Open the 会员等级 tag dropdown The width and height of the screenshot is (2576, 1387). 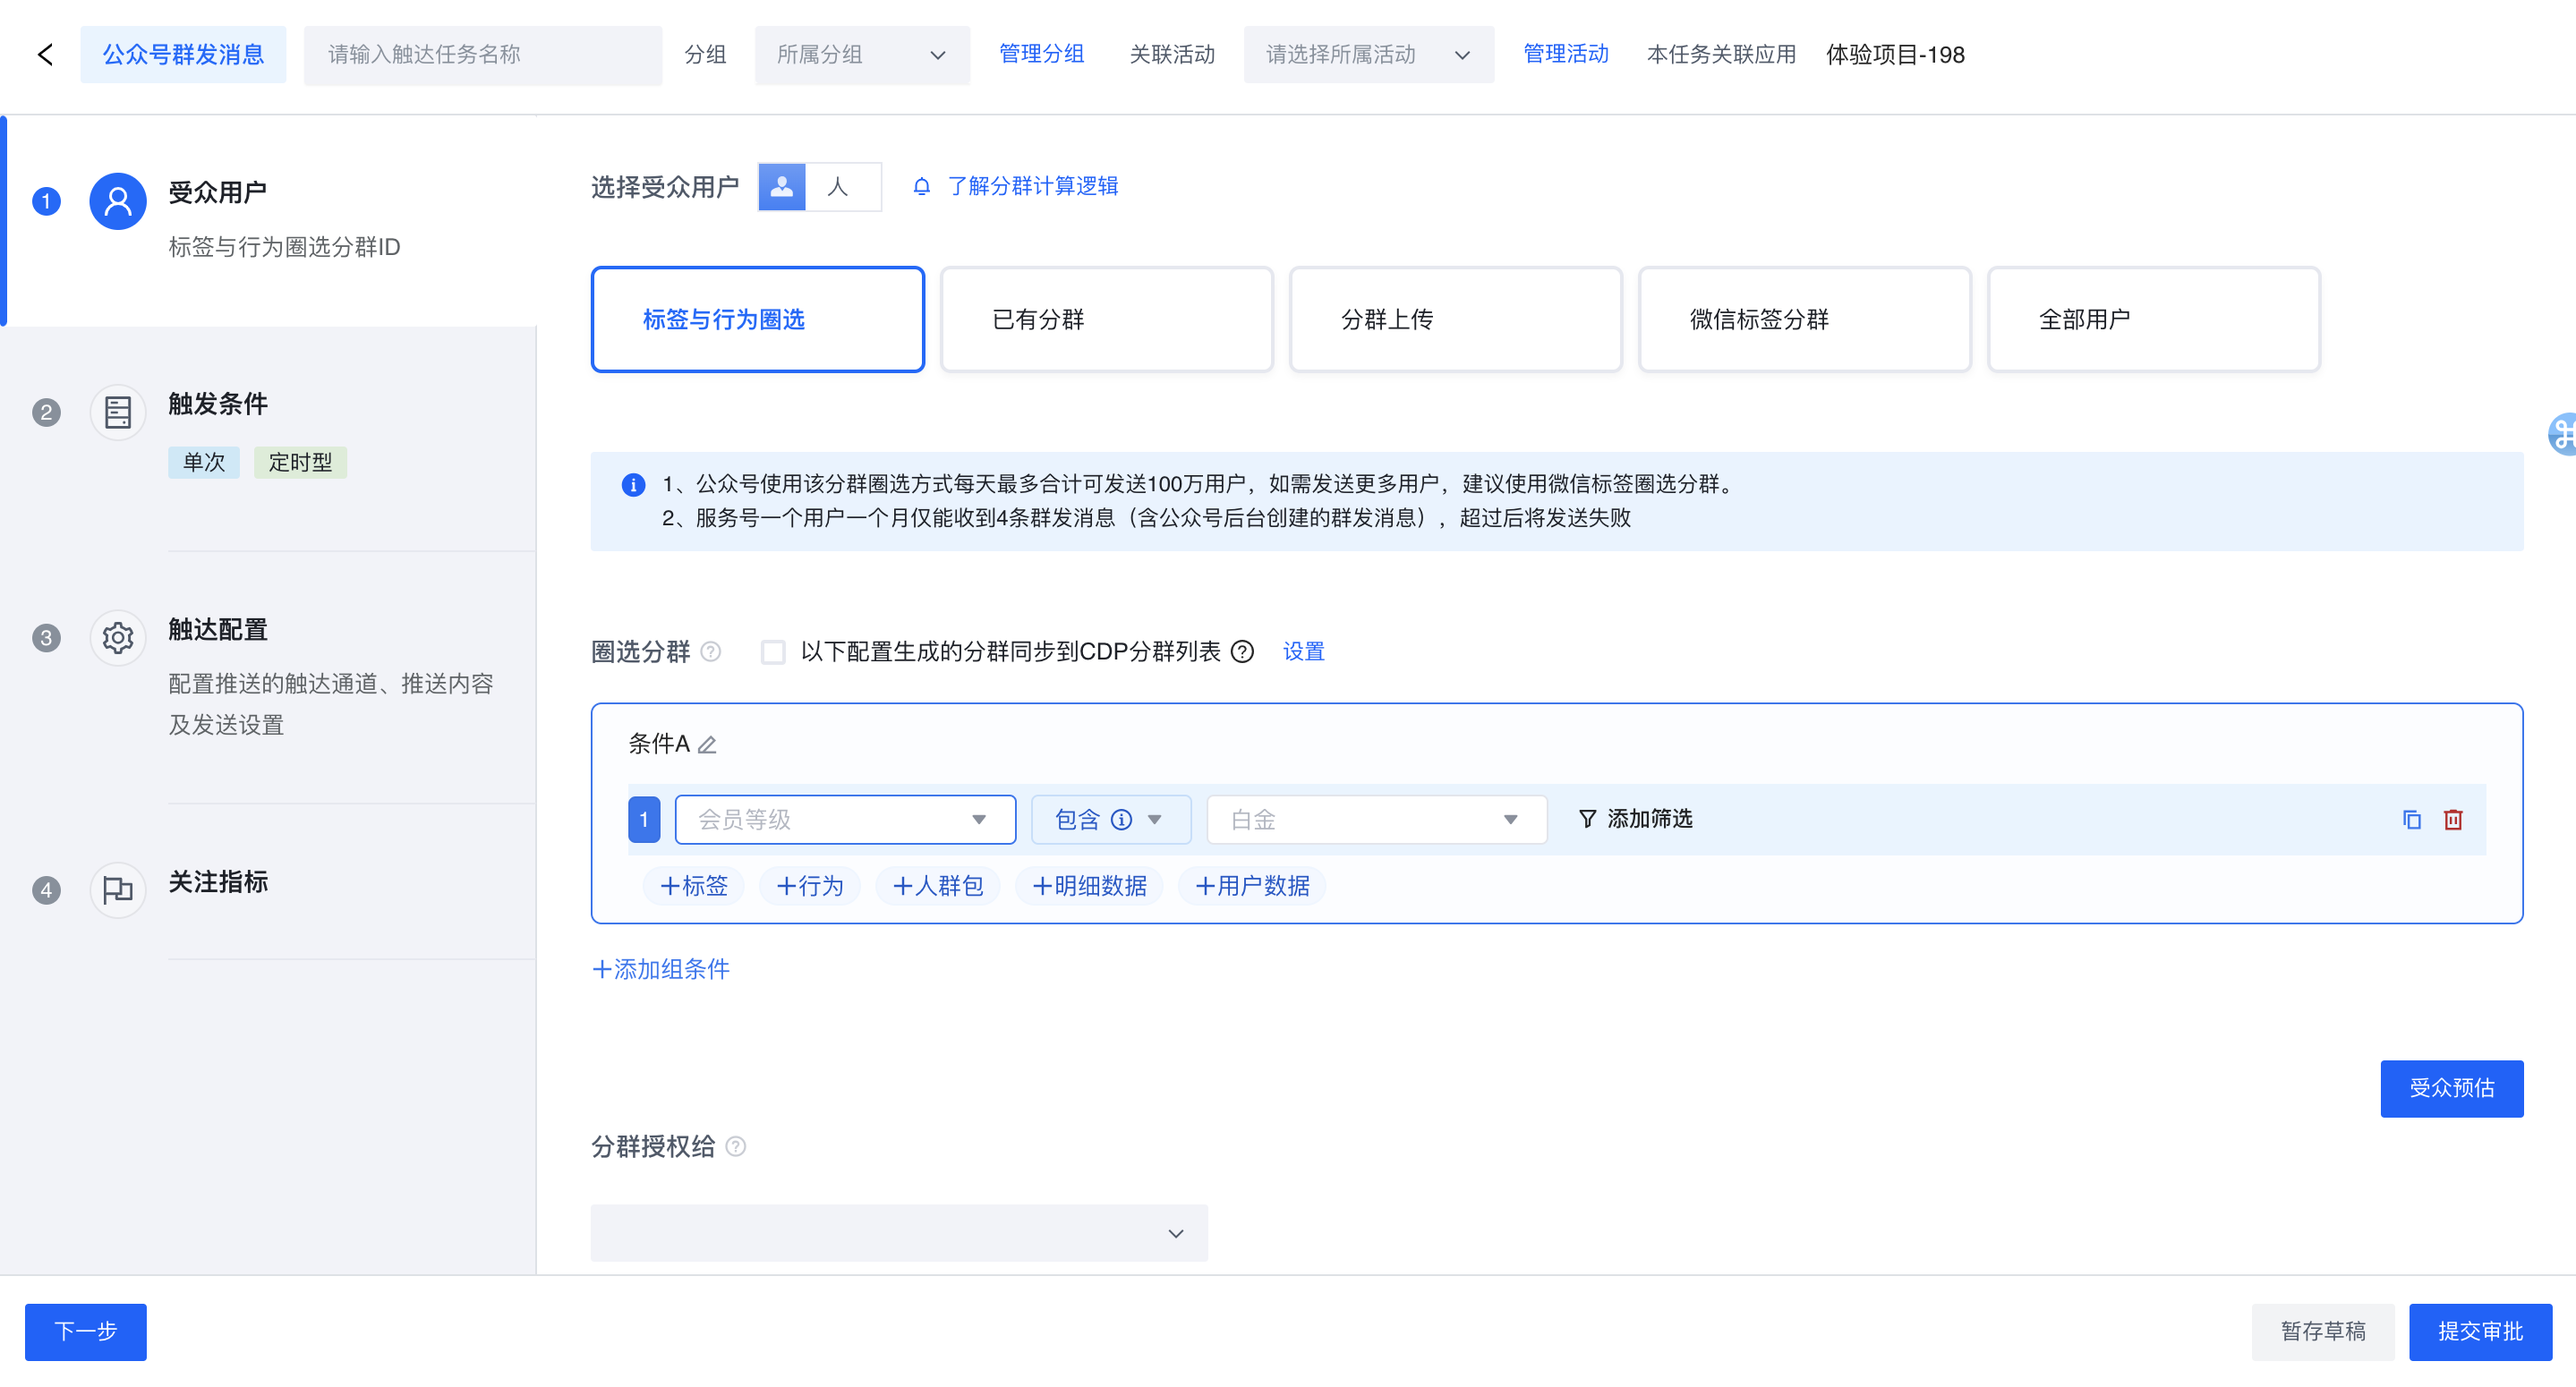845,820
